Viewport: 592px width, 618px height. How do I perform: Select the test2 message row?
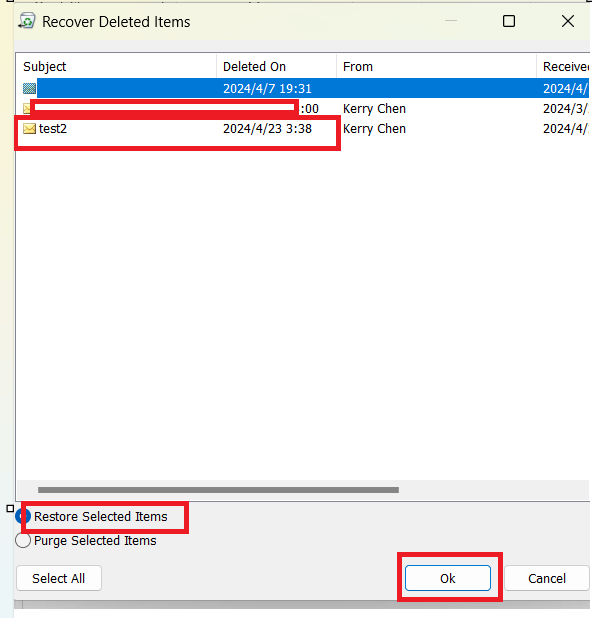tap(303, 129)
